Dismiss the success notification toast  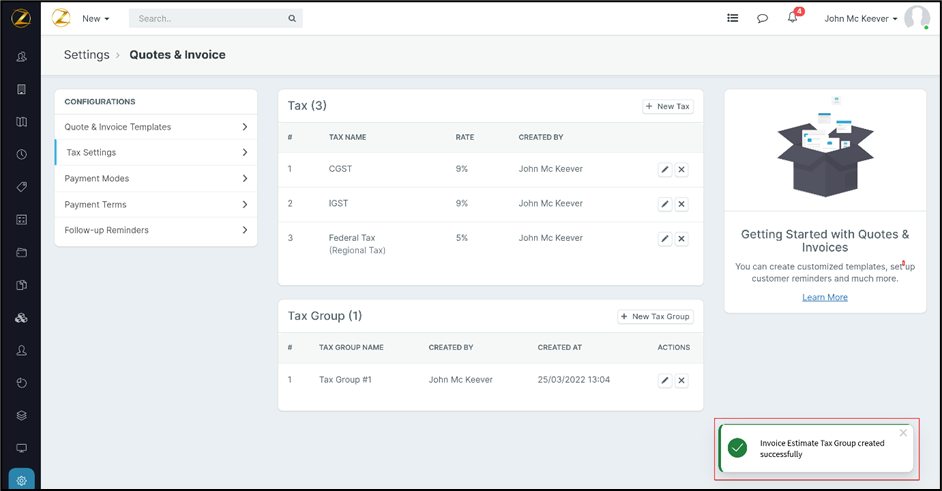[903, 433]
